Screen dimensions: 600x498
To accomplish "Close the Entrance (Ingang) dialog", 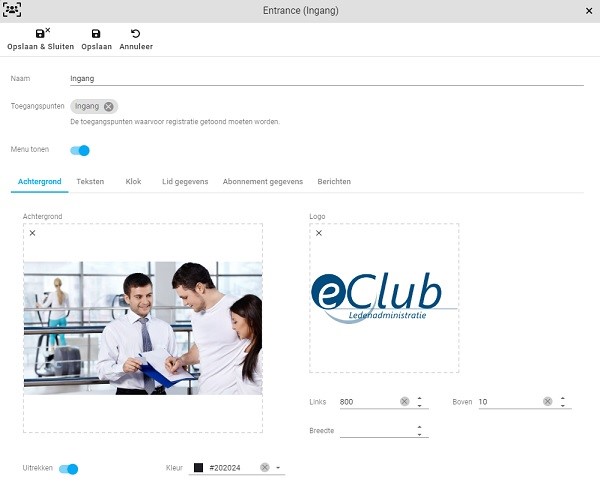I will tap(589, 11).
